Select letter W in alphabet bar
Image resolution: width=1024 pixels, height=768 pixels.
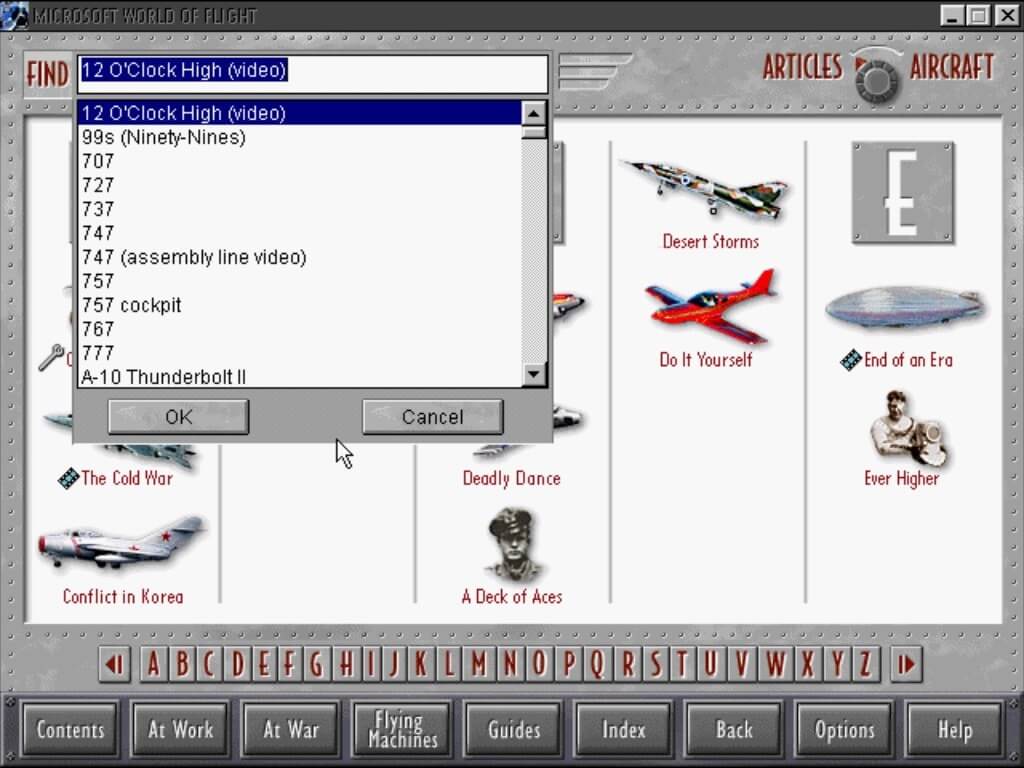[775, 665]
